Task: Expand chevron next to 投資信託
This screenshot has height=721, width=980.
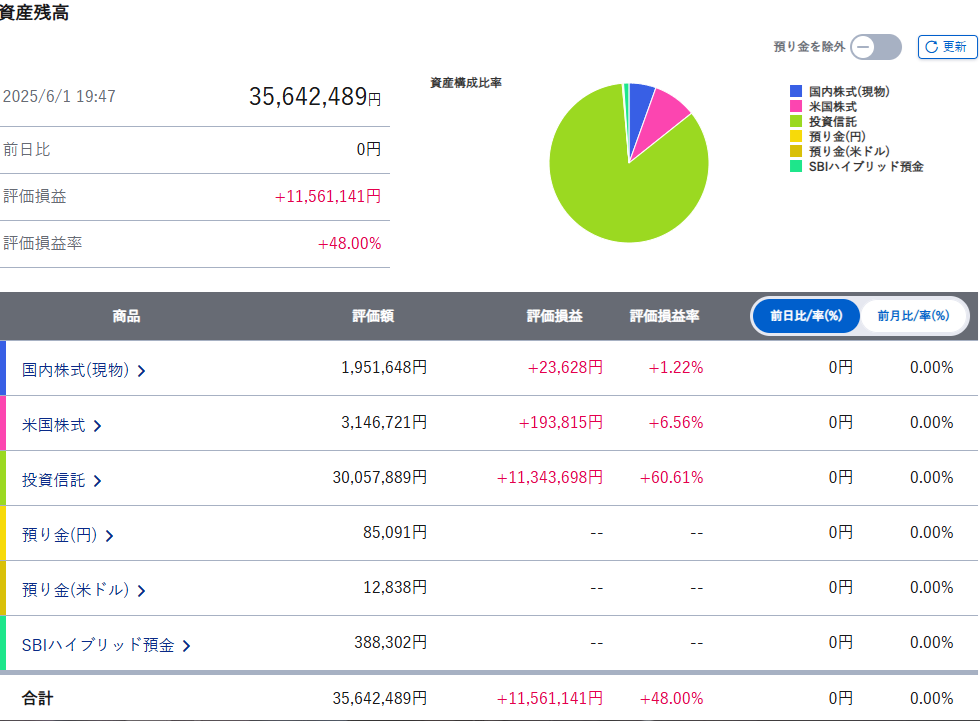Action: (x=97, y=481)
